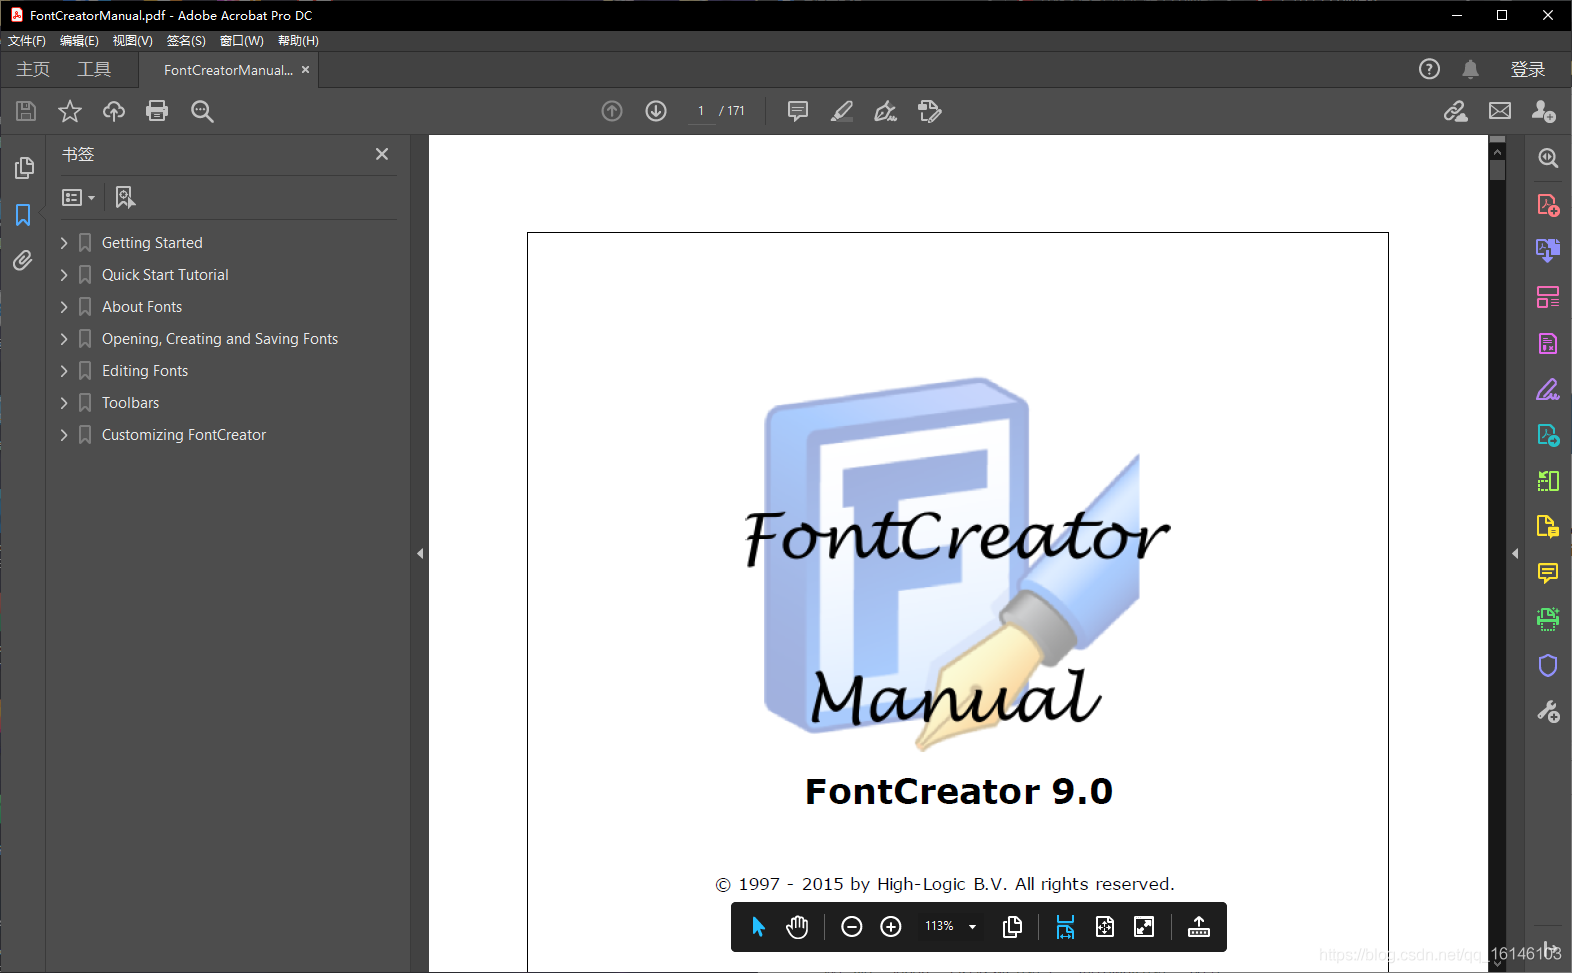Expand Opening, Creating and Saving Fonts

pyautogui.click(x=64, y=339)
